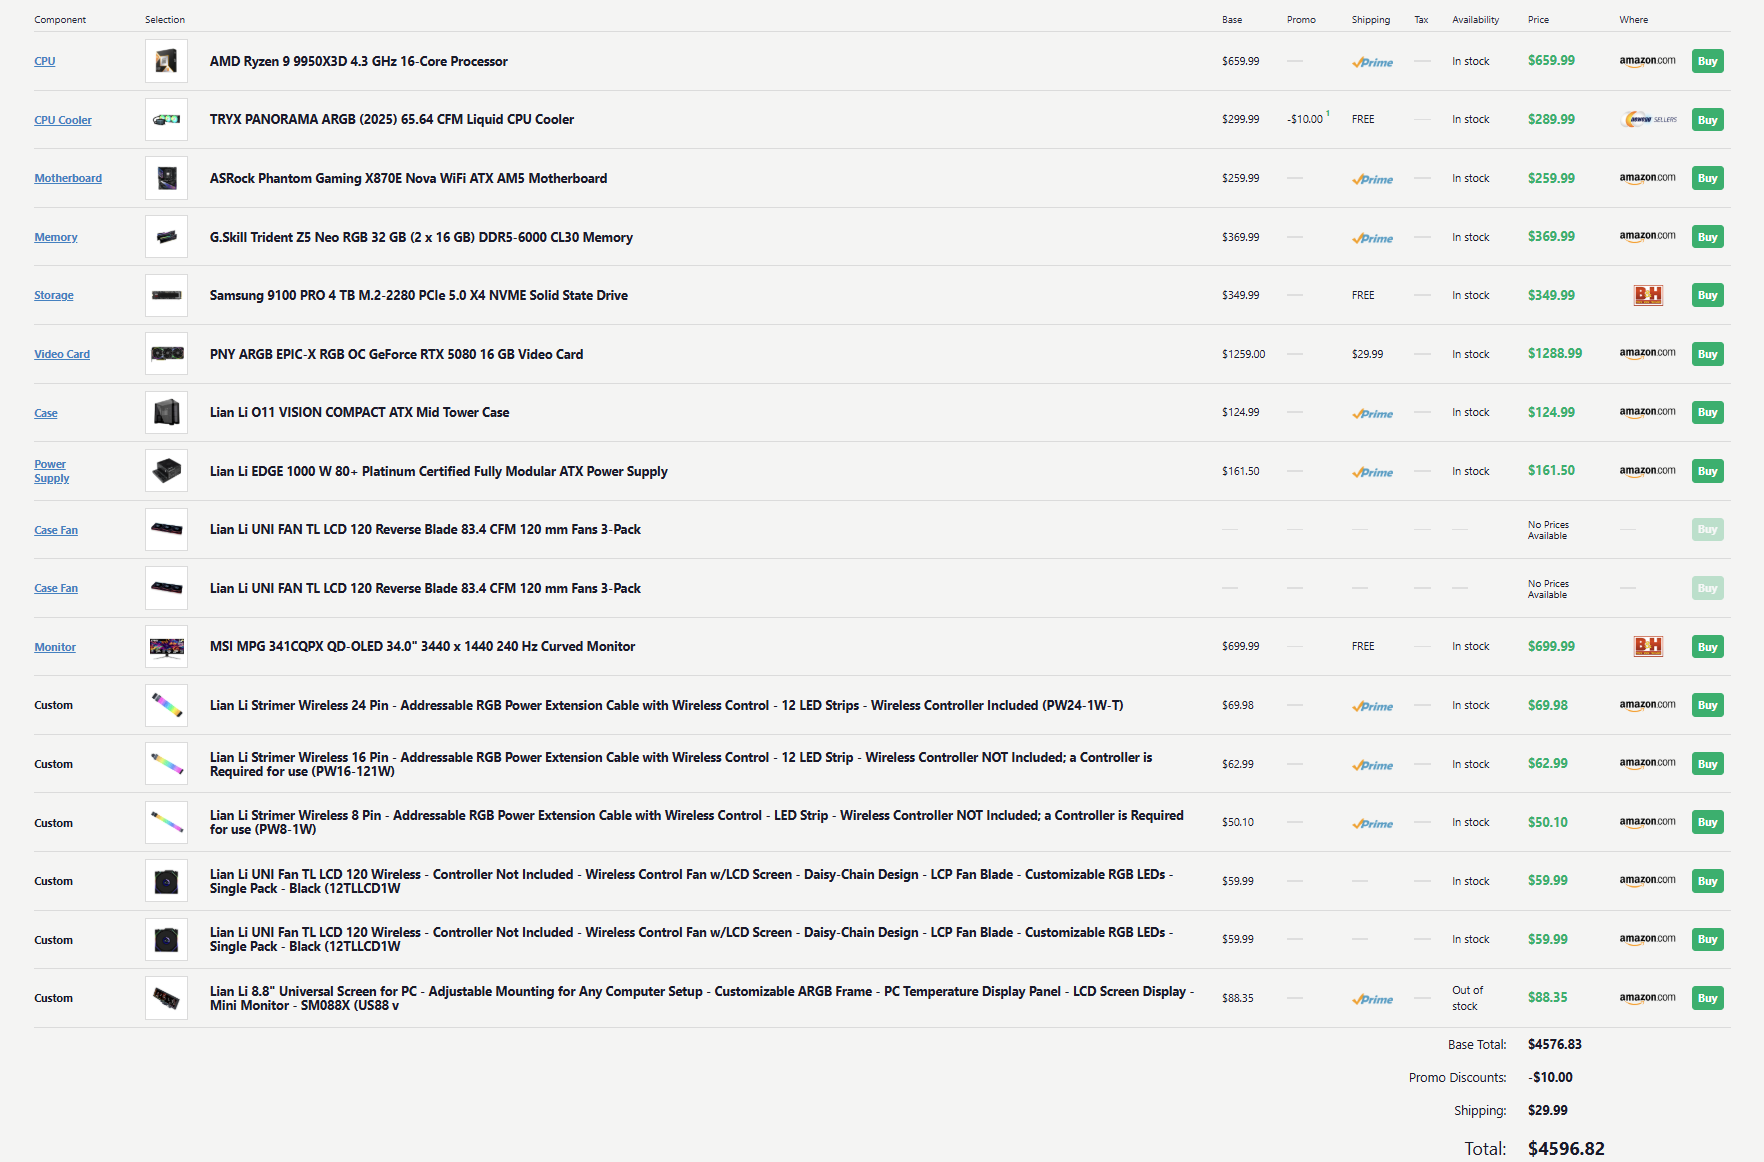
Task: Click the Amazon logo for the Lian Li 8.8" Universal Screen
Action: (x=1647, y=998)
